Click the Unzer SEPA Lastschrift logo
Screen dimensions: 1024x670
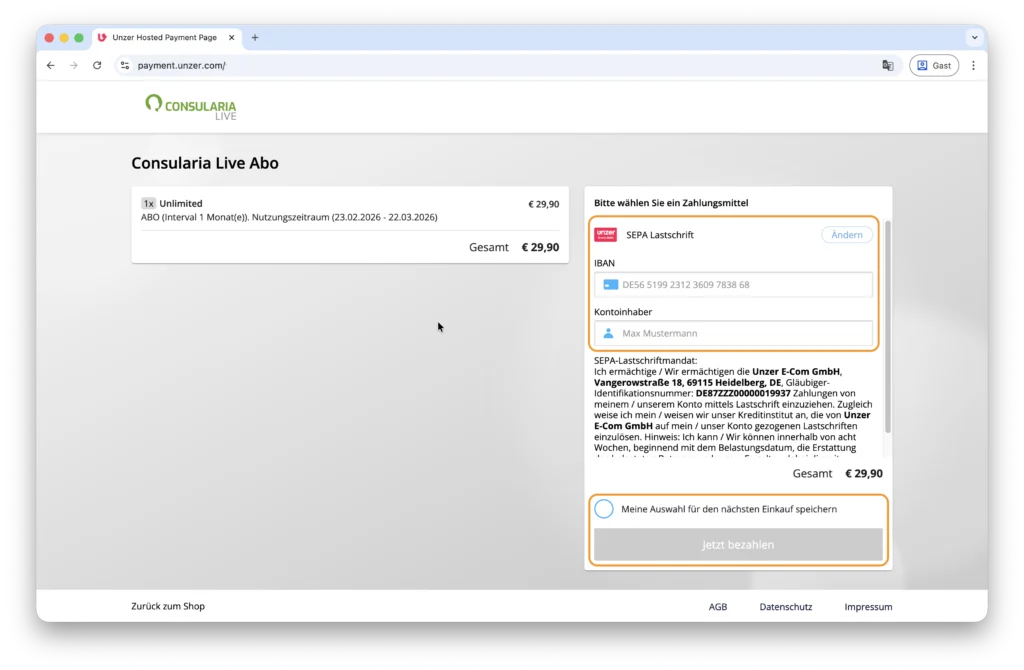(x=605, y=235)
